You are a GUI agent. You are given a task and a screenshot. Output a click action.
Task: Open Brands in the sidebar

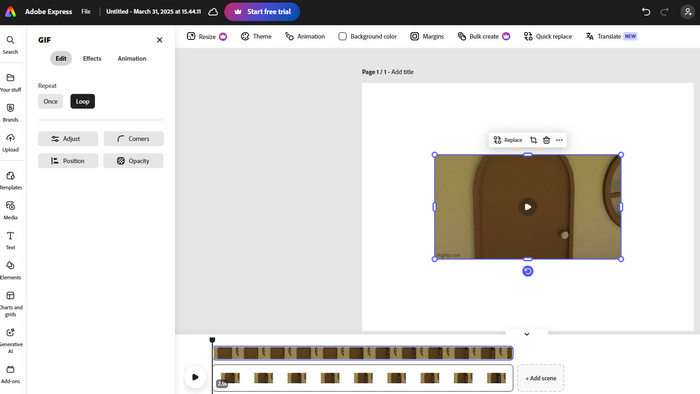pyautogui.click(x=10, y=113)
